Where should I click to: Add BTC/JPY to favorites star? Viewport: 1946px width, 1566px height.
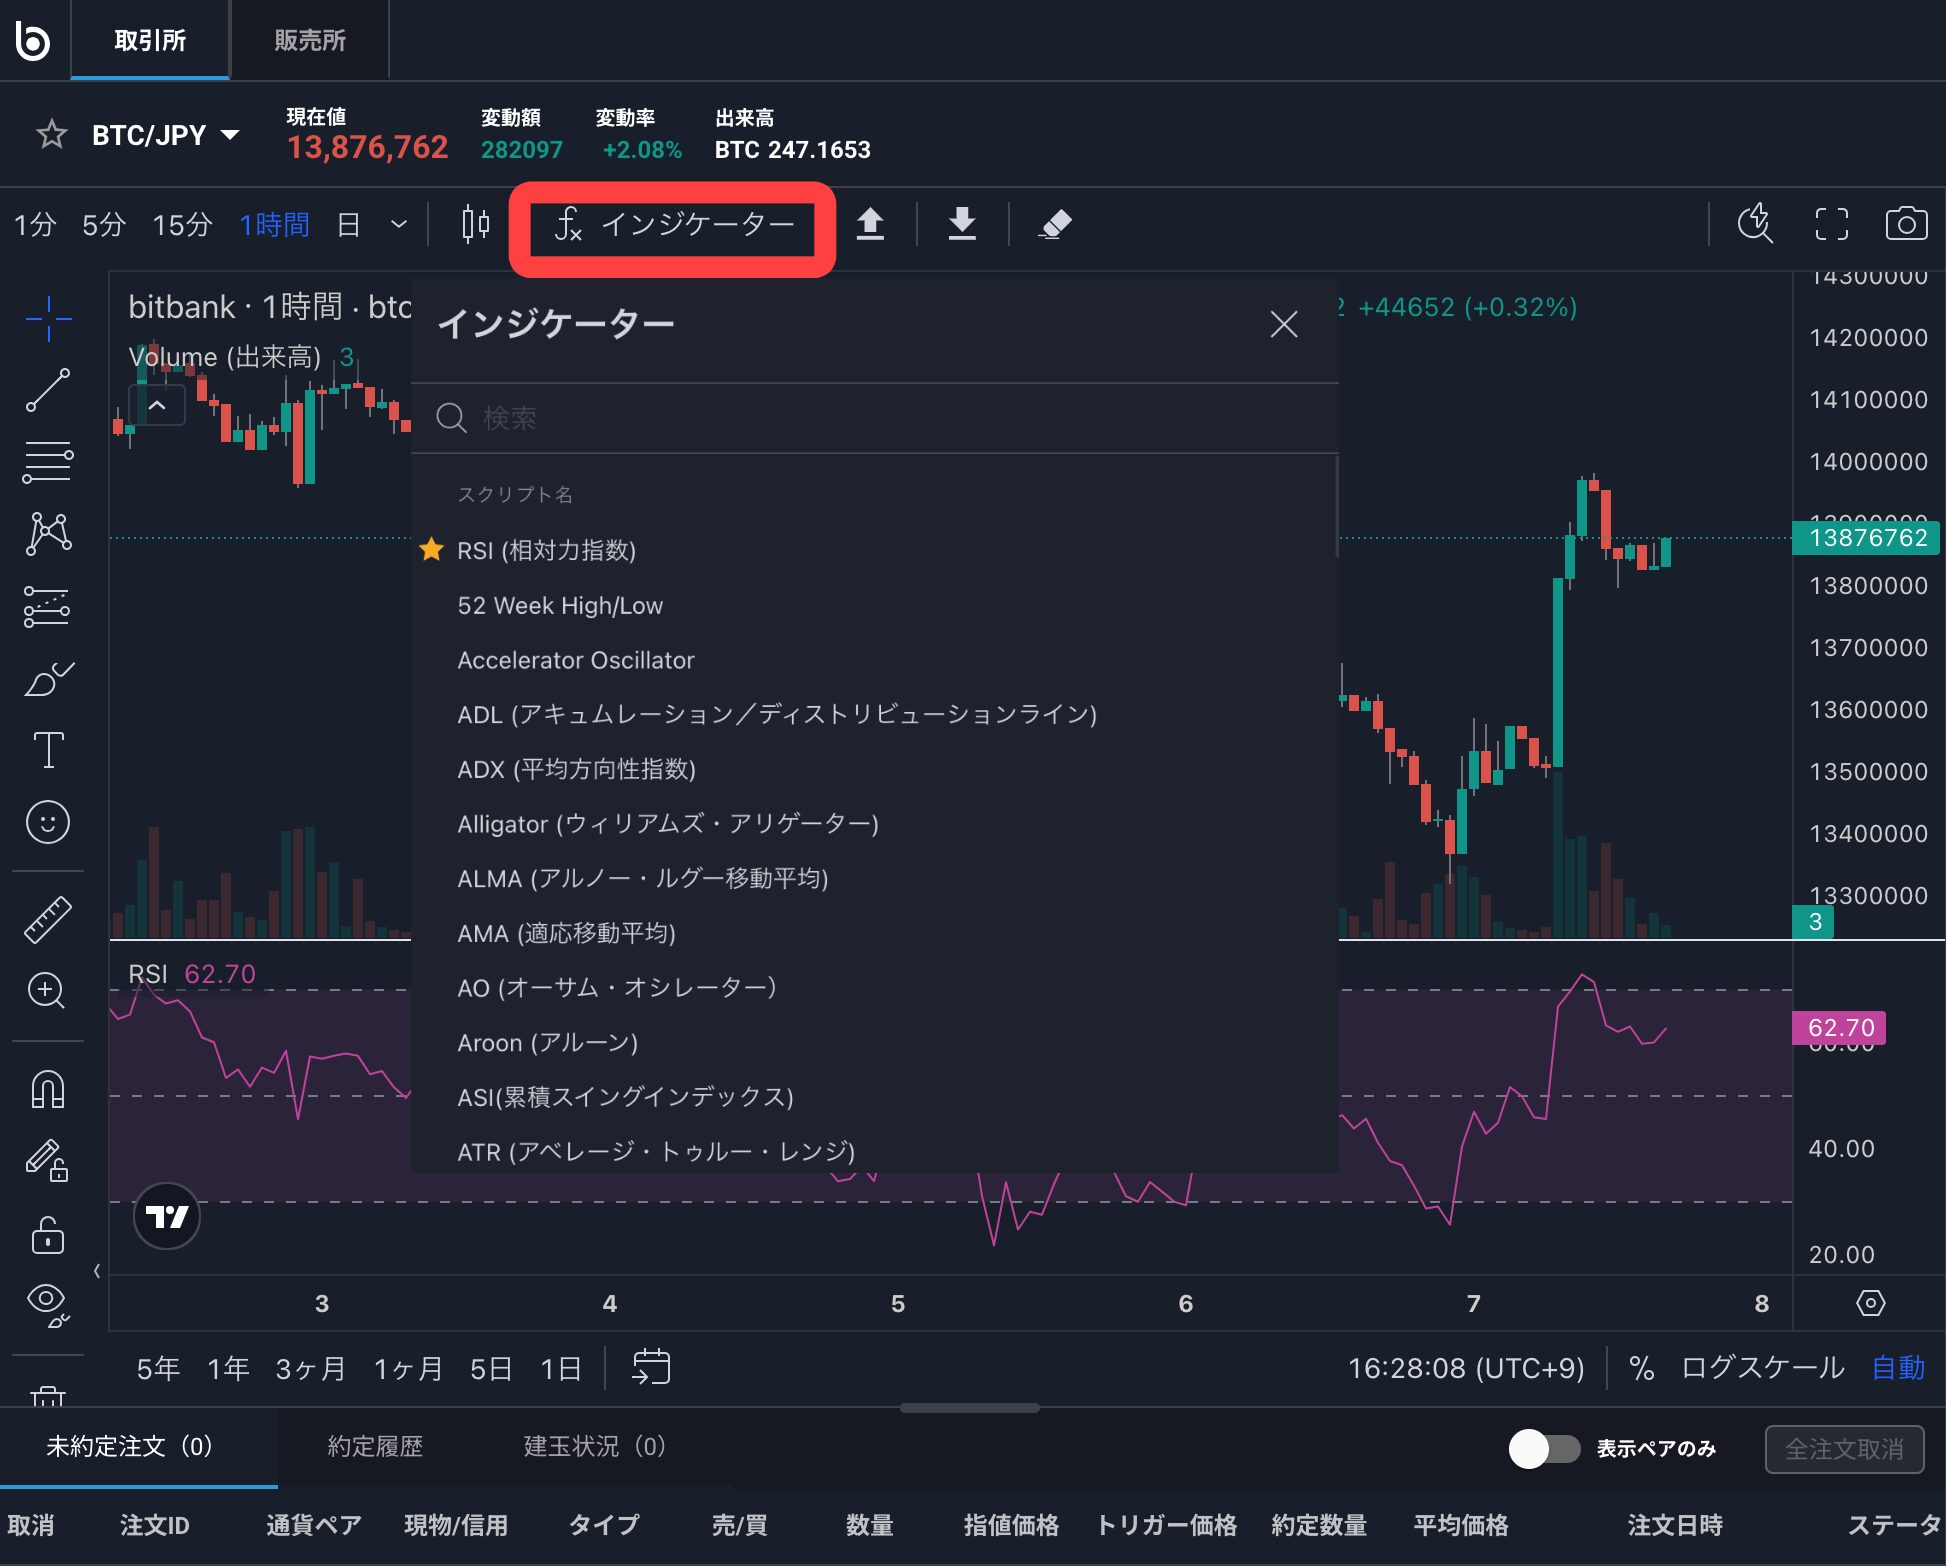coord(51,134)
